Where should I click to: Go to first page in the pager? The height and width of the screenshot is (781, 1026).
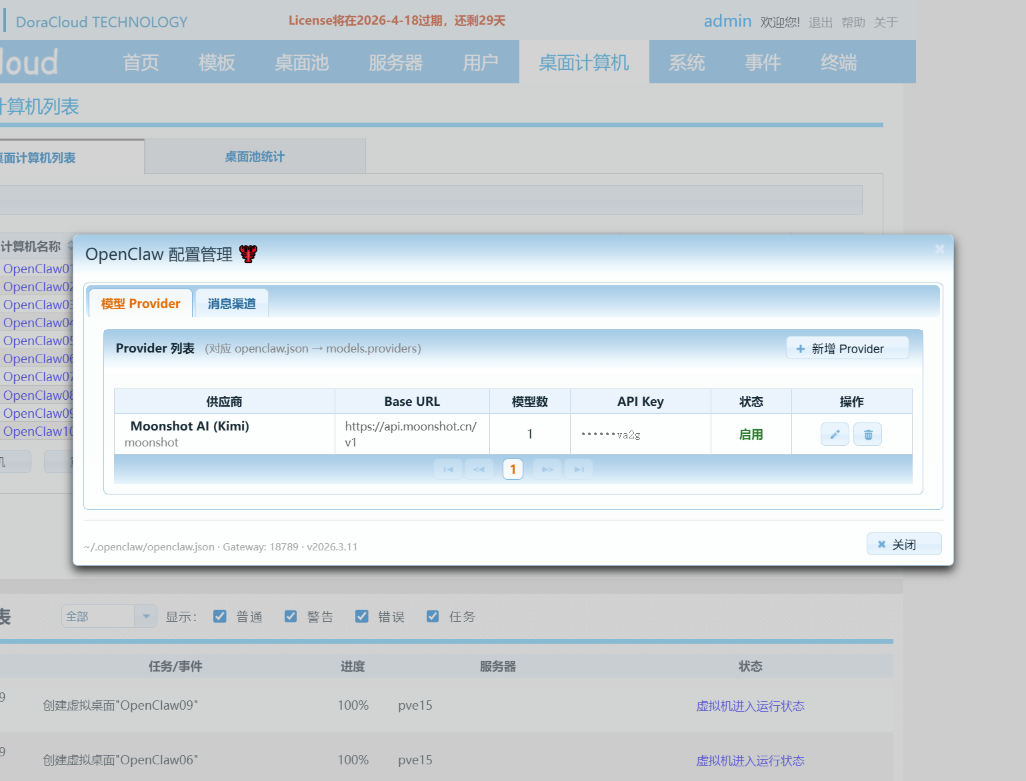(x=448, y=469)
